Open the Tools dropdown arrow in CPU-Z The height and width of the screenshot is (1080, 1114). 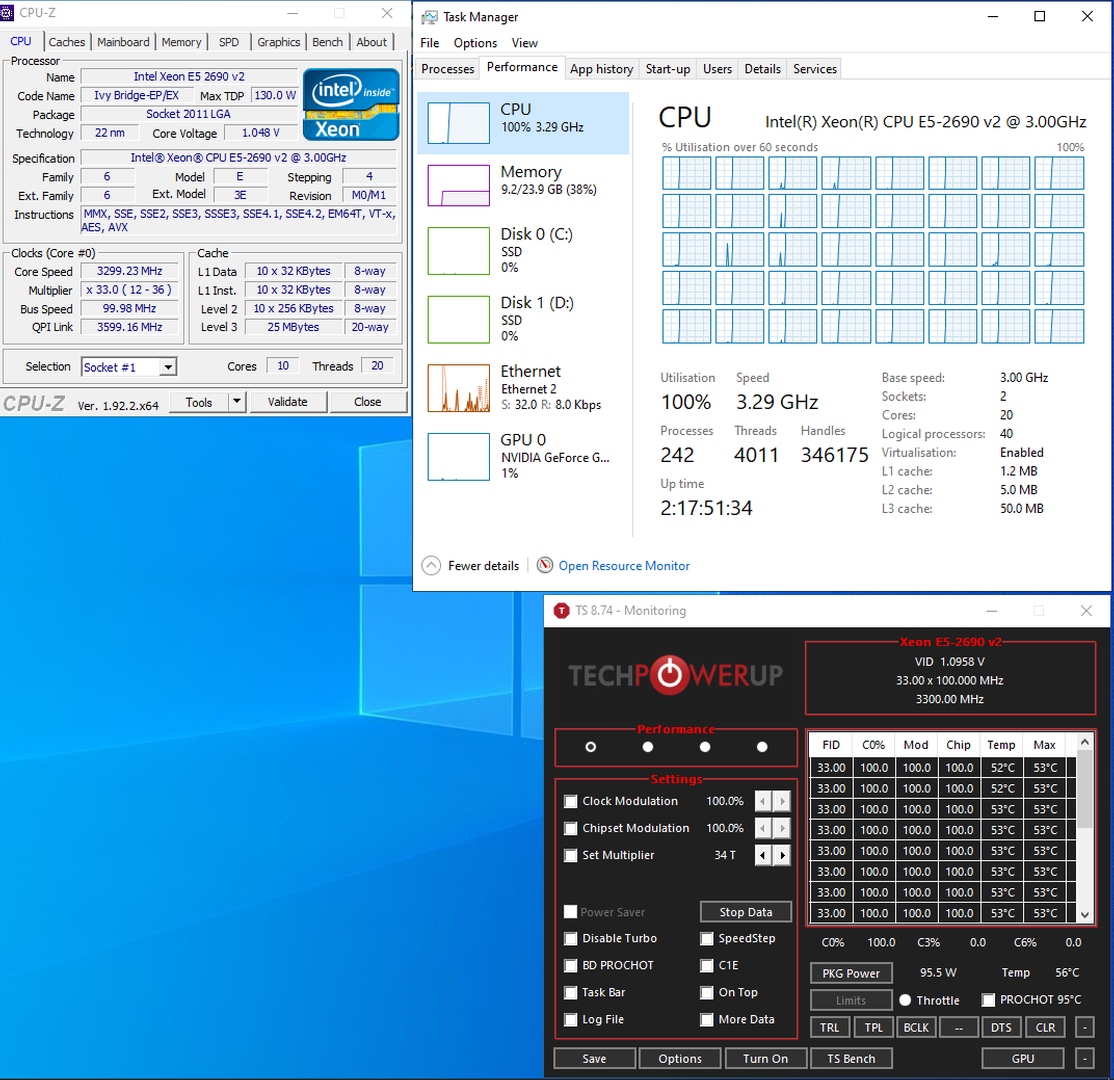point(237,402)
